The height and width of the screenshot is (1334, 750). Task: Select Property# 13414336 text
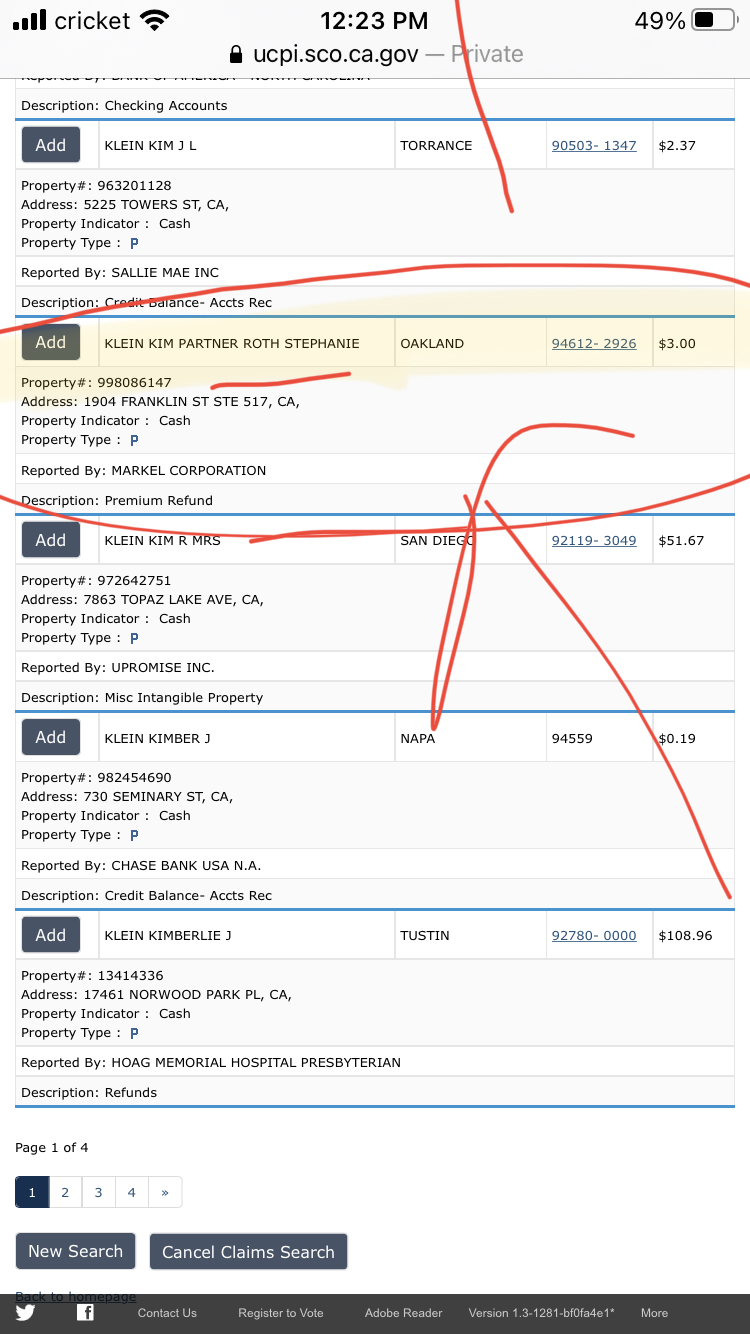click(x=92, y=976)
